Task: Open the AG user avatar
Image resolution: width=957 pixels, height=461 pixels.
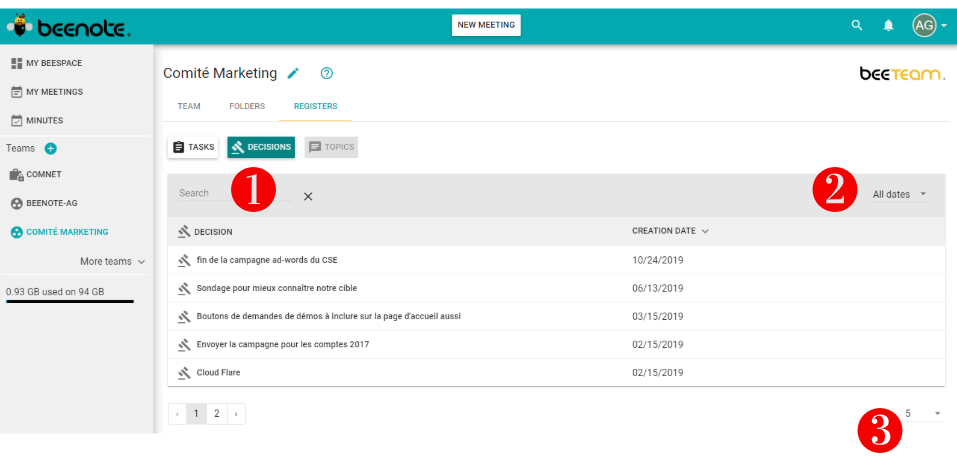Action: click(x=924, y=25)
